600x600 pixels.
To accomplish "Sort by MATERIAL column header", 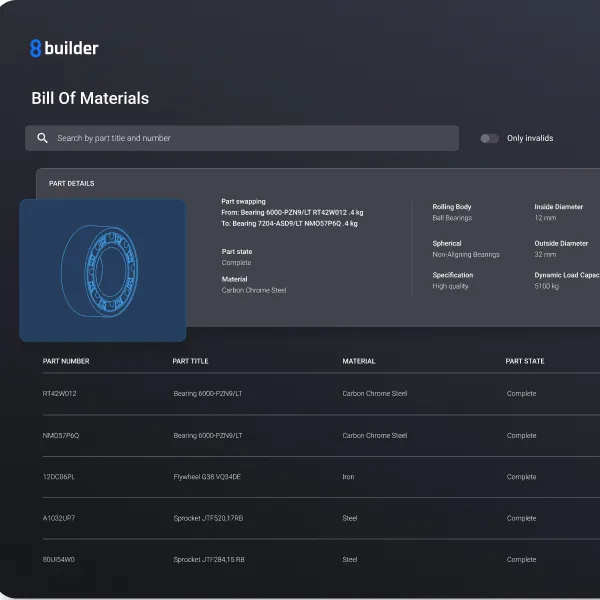I will point(359,361).
